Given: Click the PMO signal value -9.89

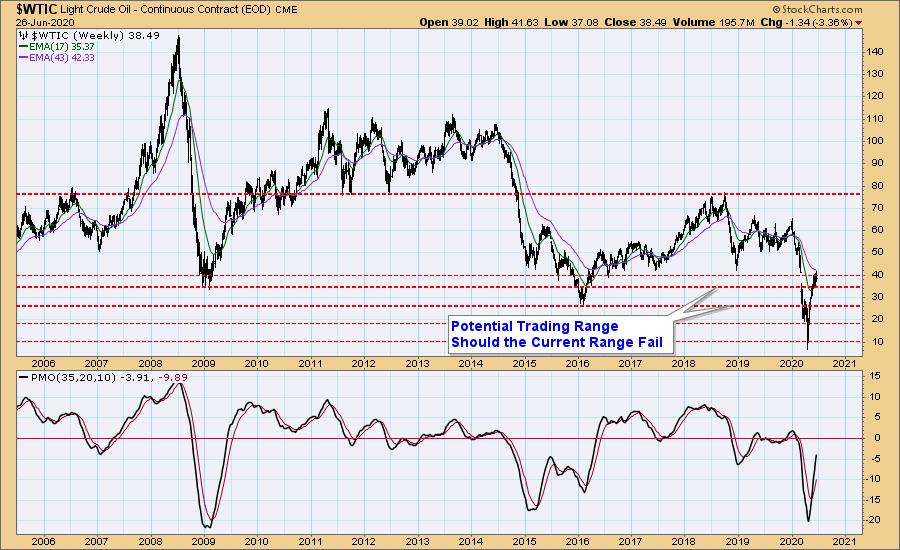Looking at the screenshot, I should [x=175, y=378].
